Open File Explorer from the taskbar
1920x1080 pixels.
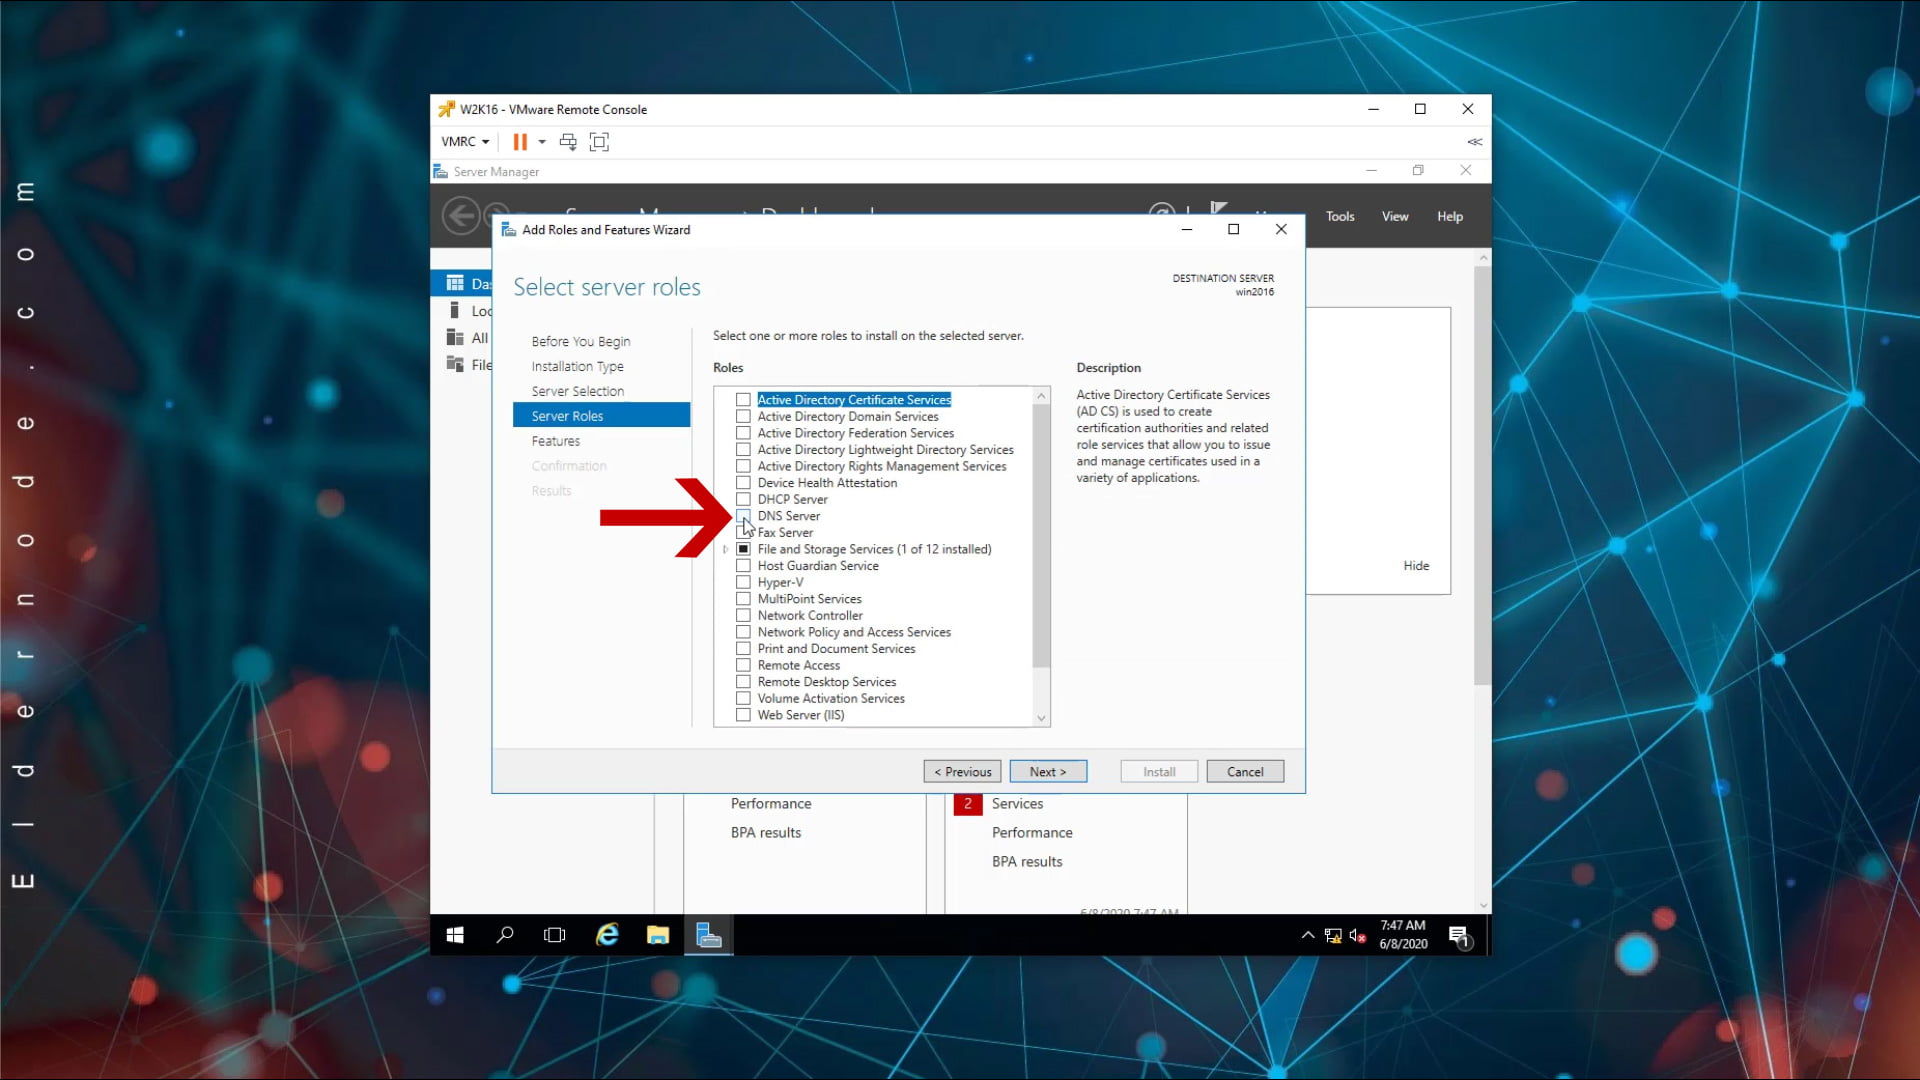point(658,935)
